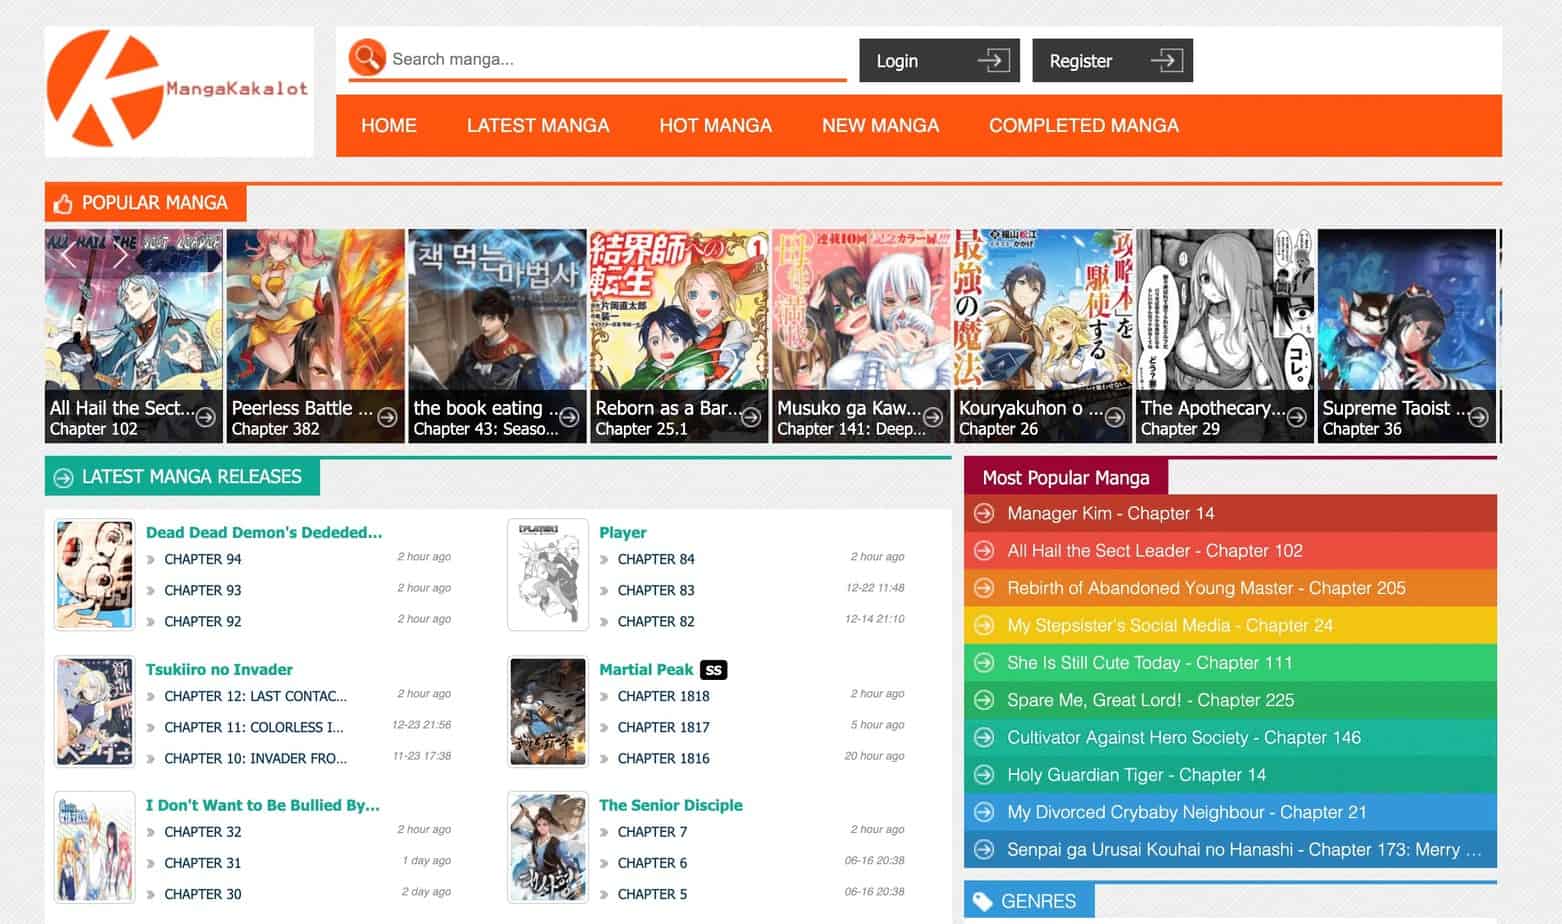The height and width of the screenshot is (924, 1562).
Task: Open the MangaKakalot logo homepage
Action: tap(179, 91)
